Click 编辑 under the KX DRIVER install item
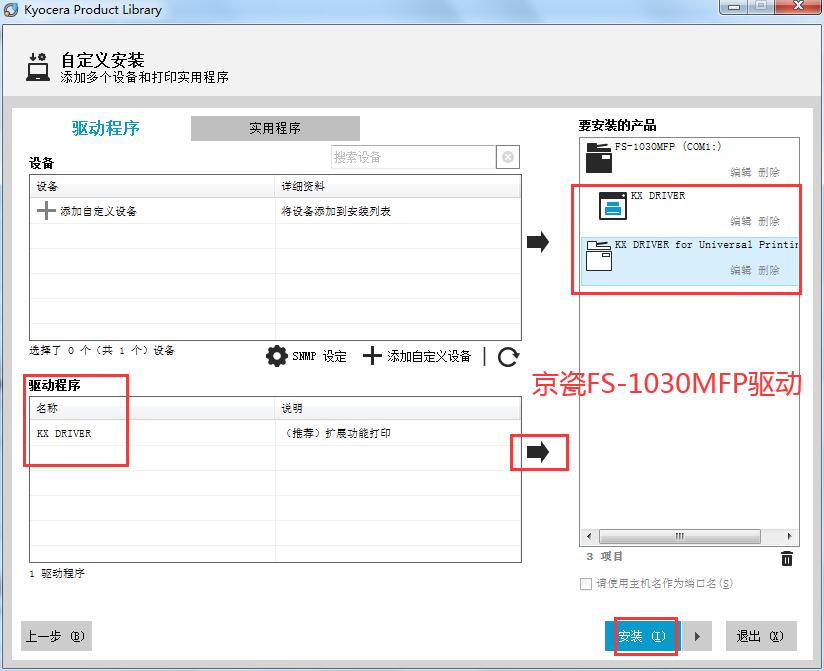Viewport: 824px width, 671px height. [x=740, y=221]
